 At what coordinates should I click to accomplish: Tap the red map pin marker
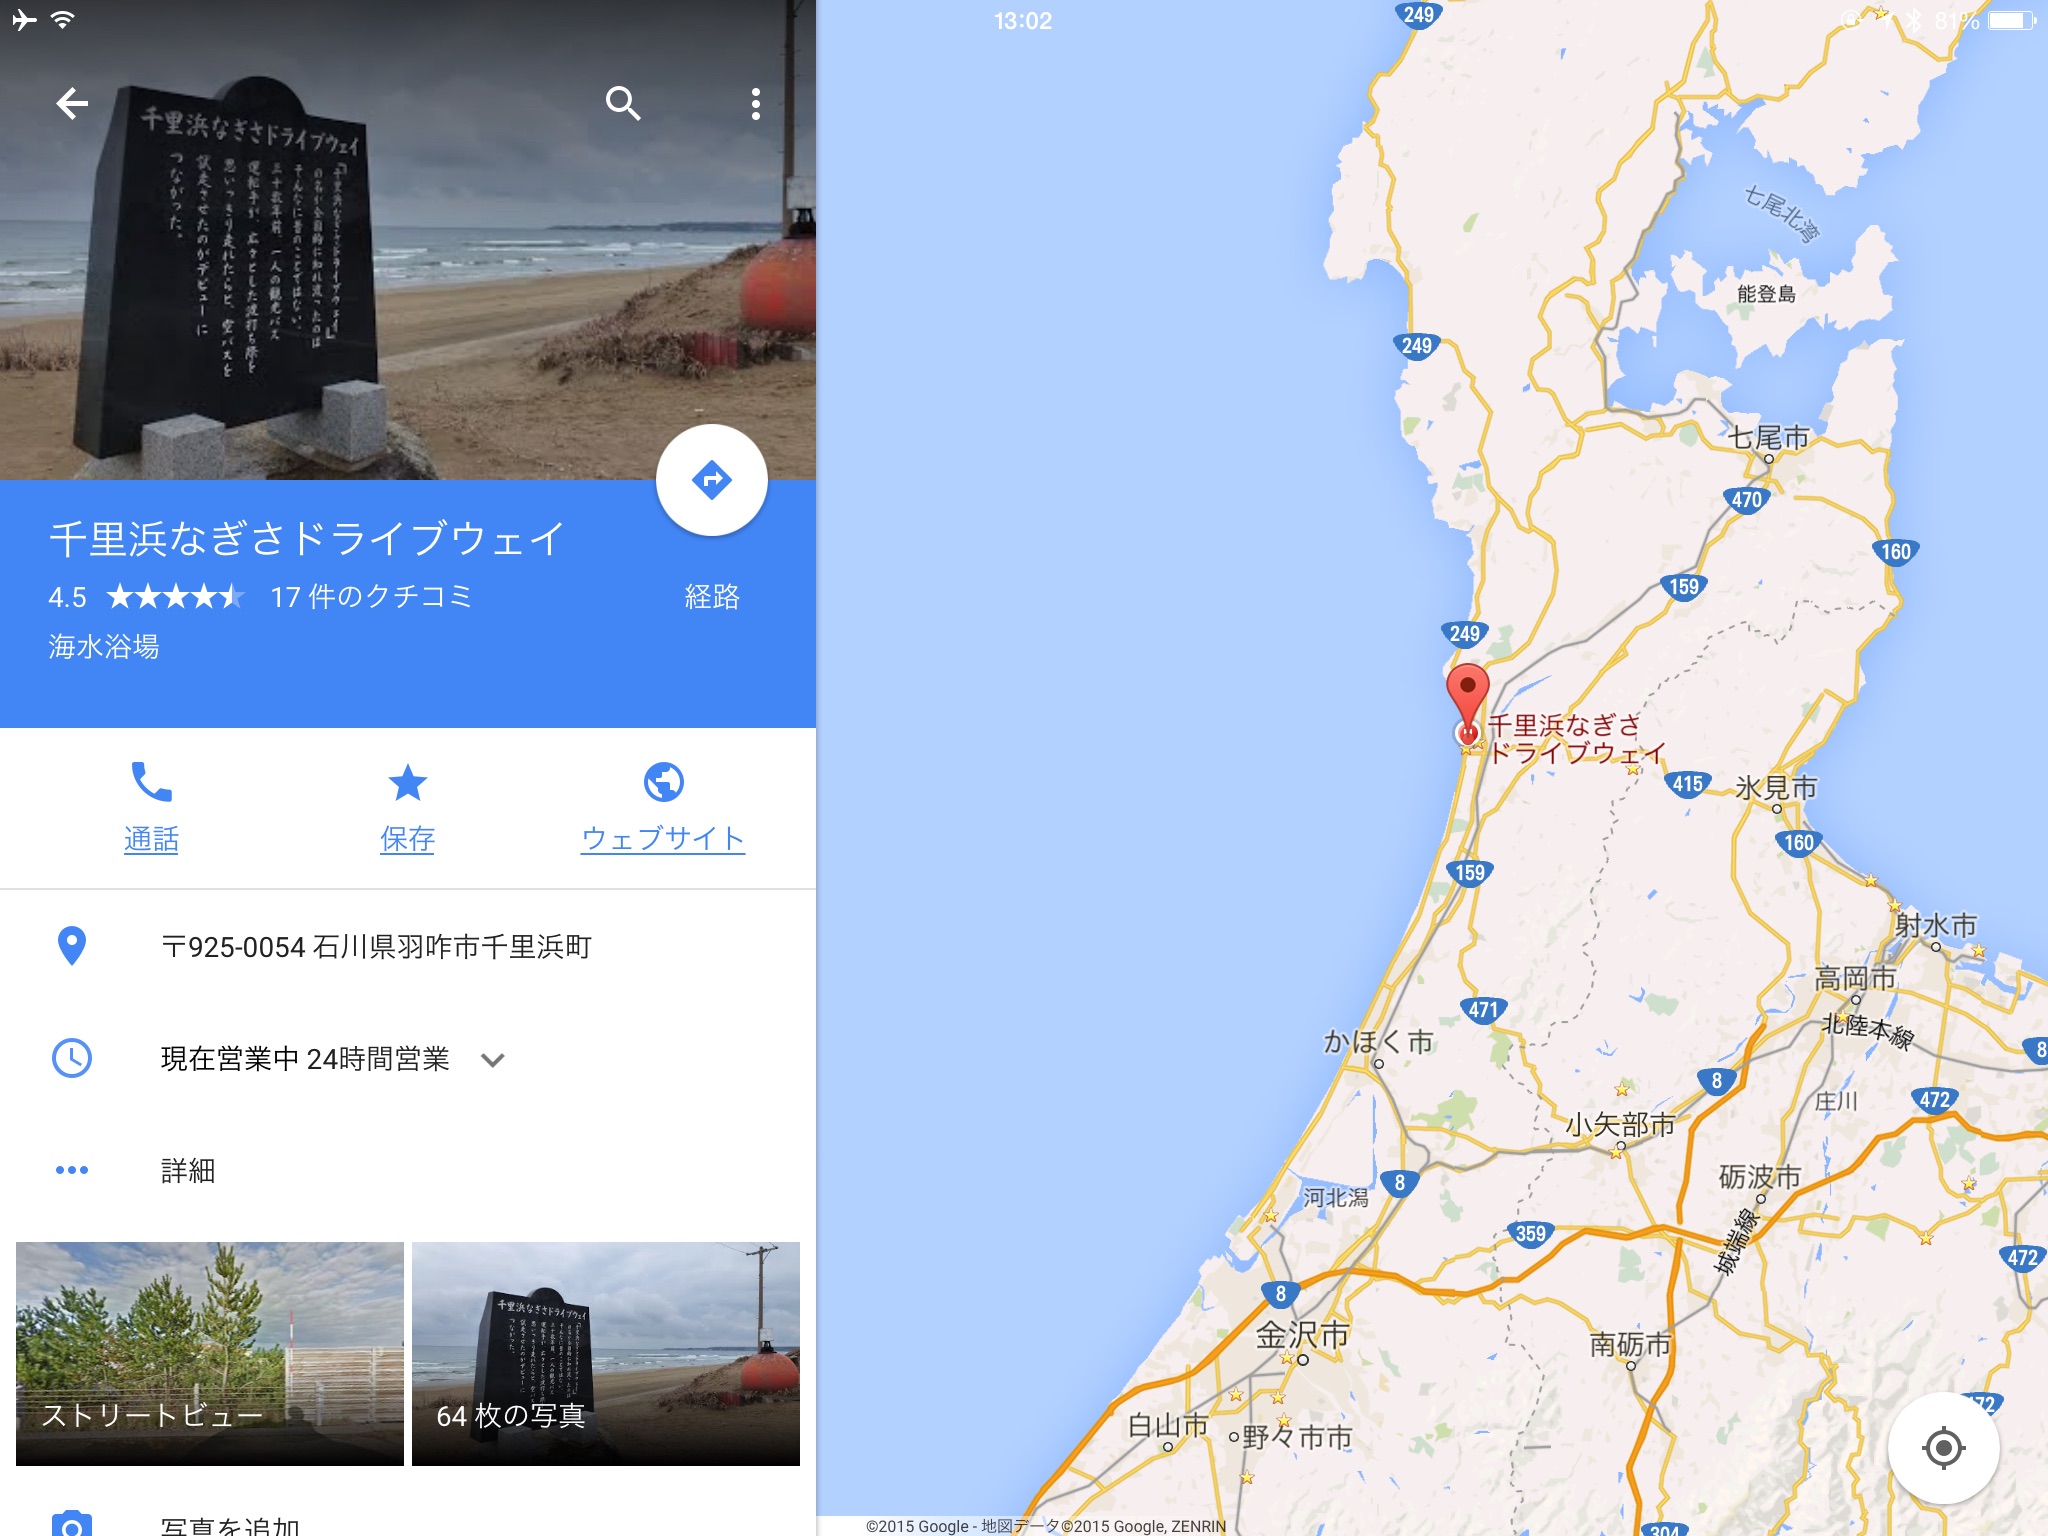pos(1468,702)
